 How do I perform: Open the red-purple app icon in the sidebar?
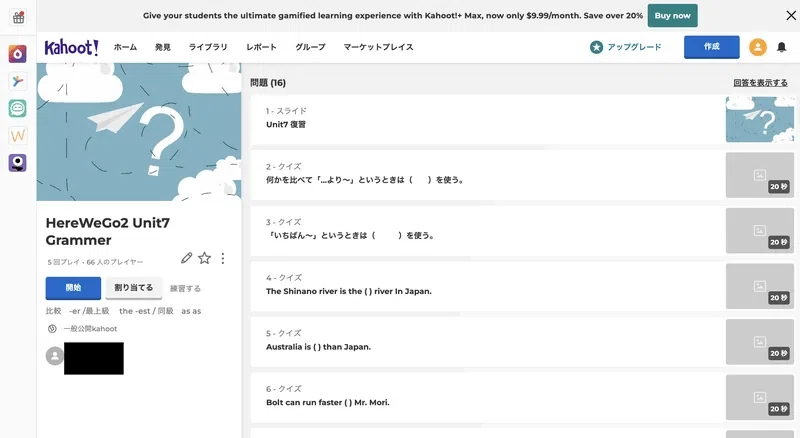[x=17, y=54]
